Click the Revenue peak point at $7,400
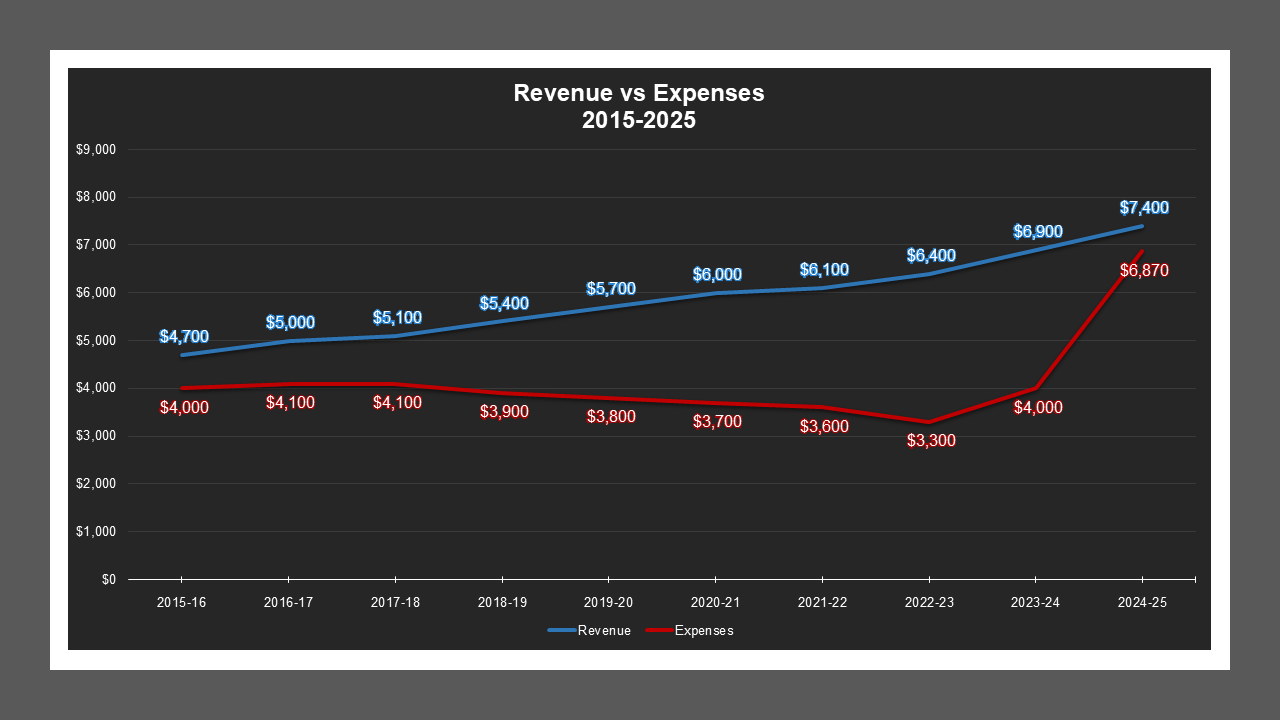 [1141, 227]
